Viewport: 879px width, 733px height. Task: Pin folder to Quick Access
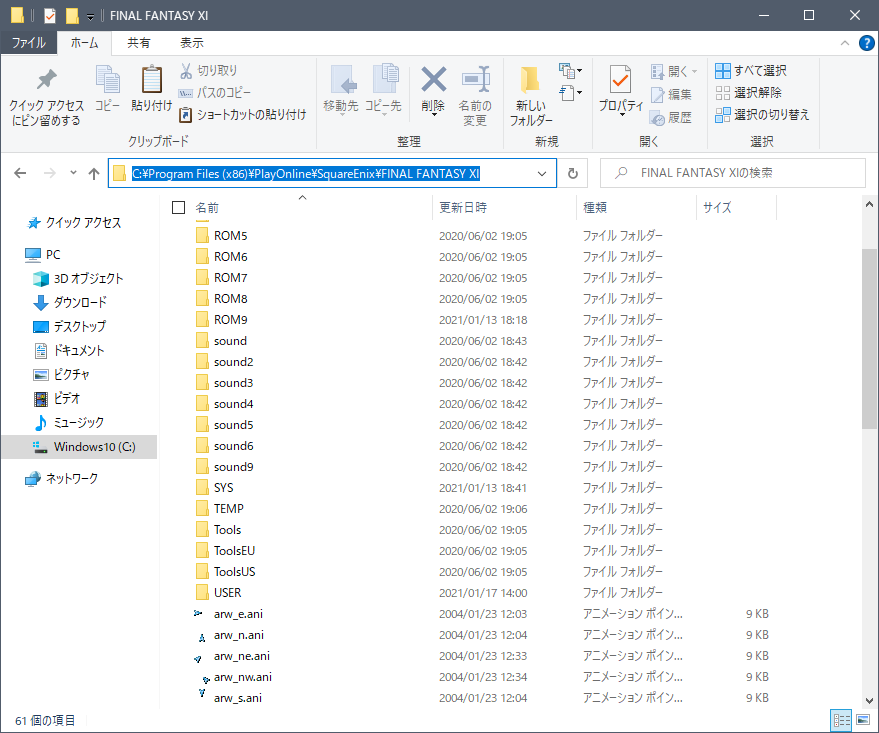(x=46, y=96)
